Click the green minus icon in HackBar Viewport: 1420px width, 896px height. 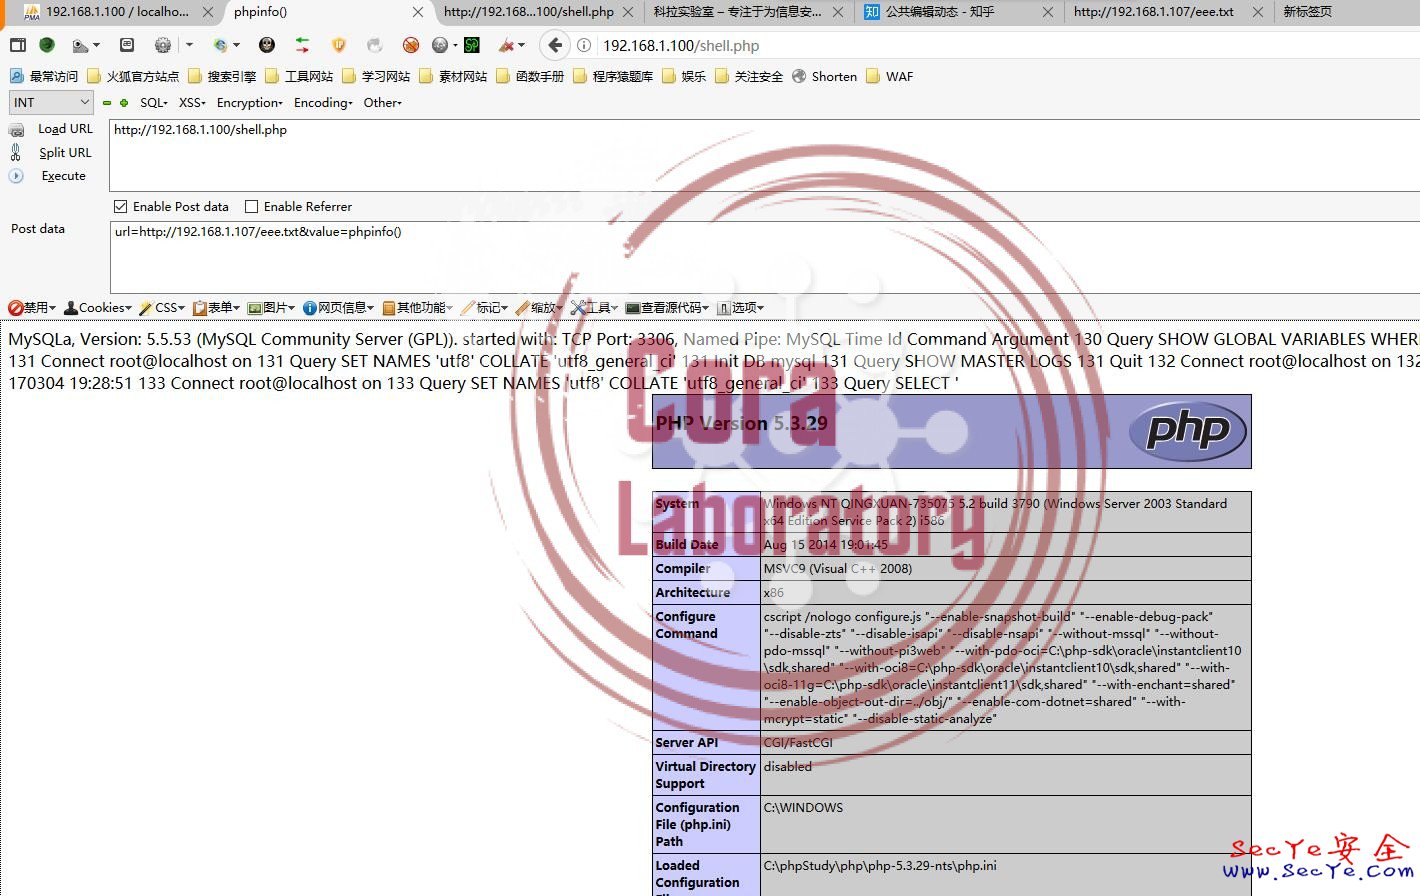(x=107, y=103)
